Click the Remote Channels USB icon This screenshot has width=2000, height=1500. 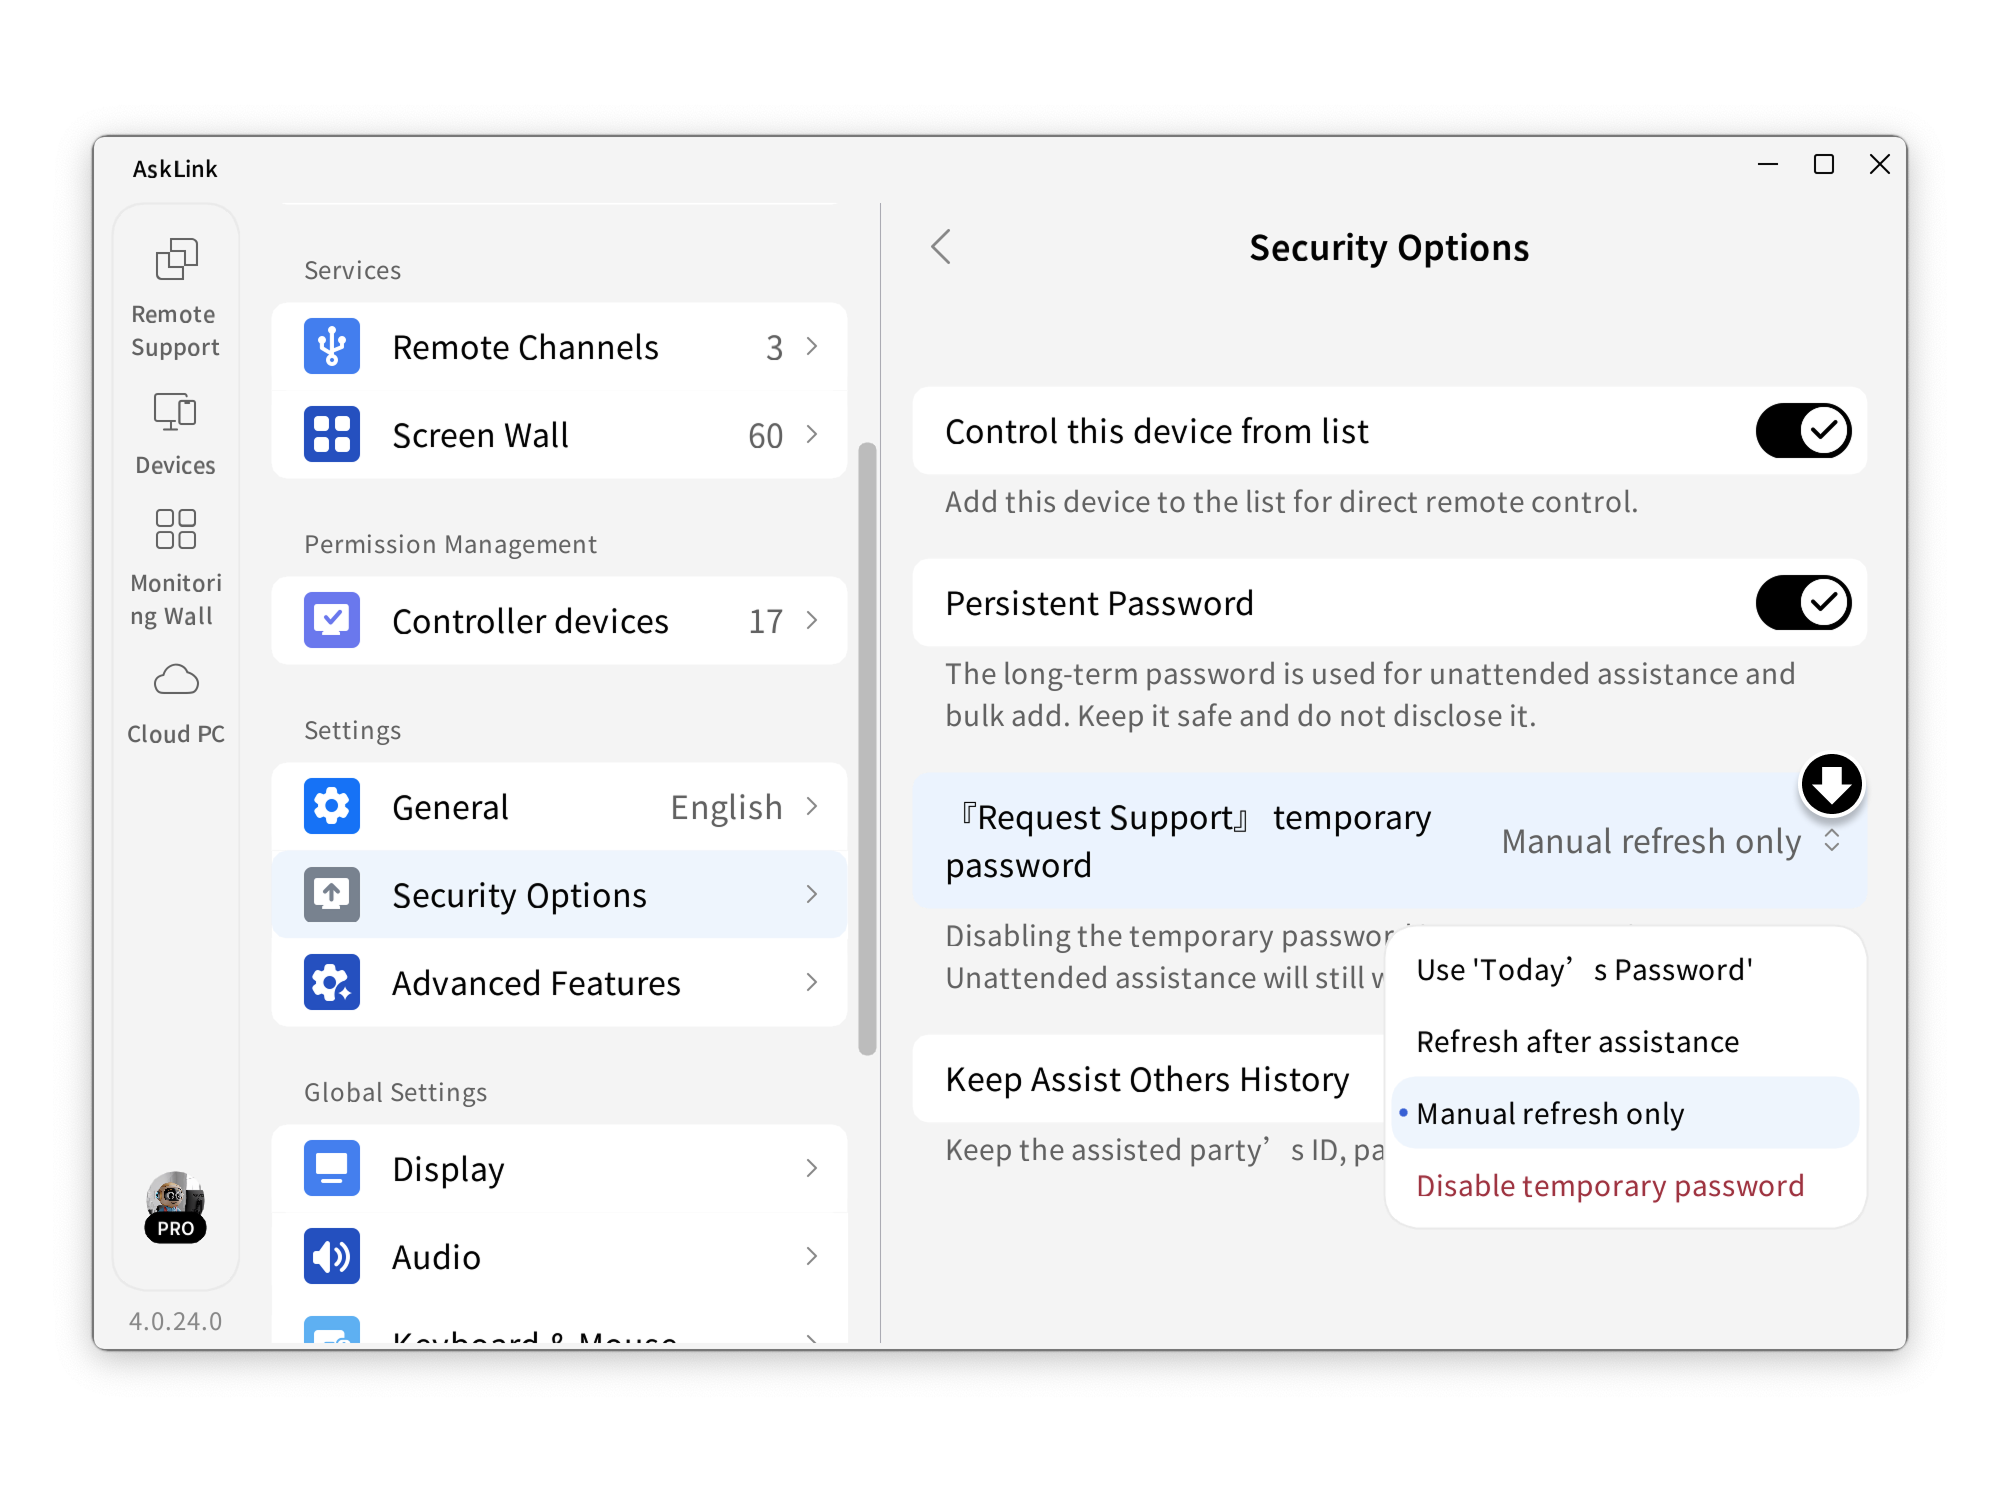(x=332, y=347)
